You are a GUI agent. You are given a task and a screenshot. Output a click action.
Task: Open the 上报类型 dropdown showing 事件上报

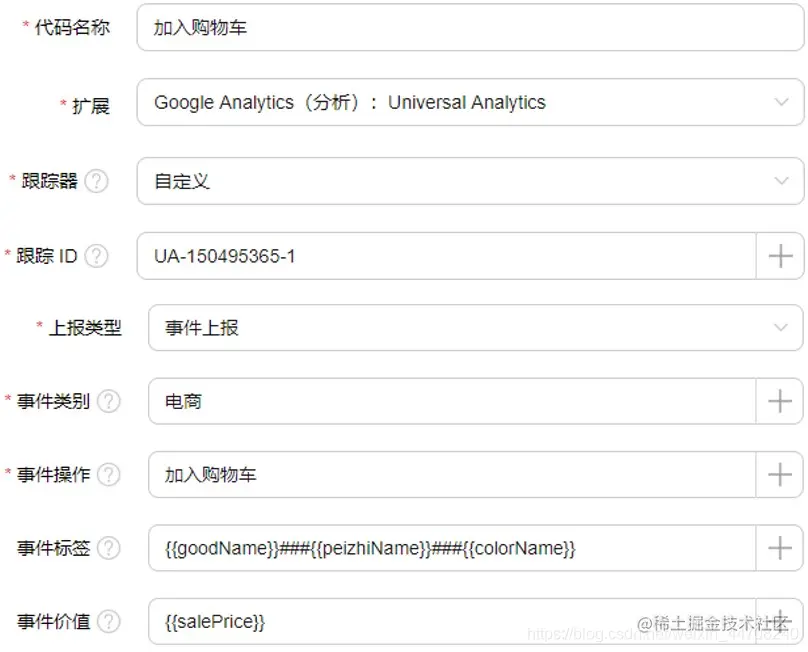(476, 328)
